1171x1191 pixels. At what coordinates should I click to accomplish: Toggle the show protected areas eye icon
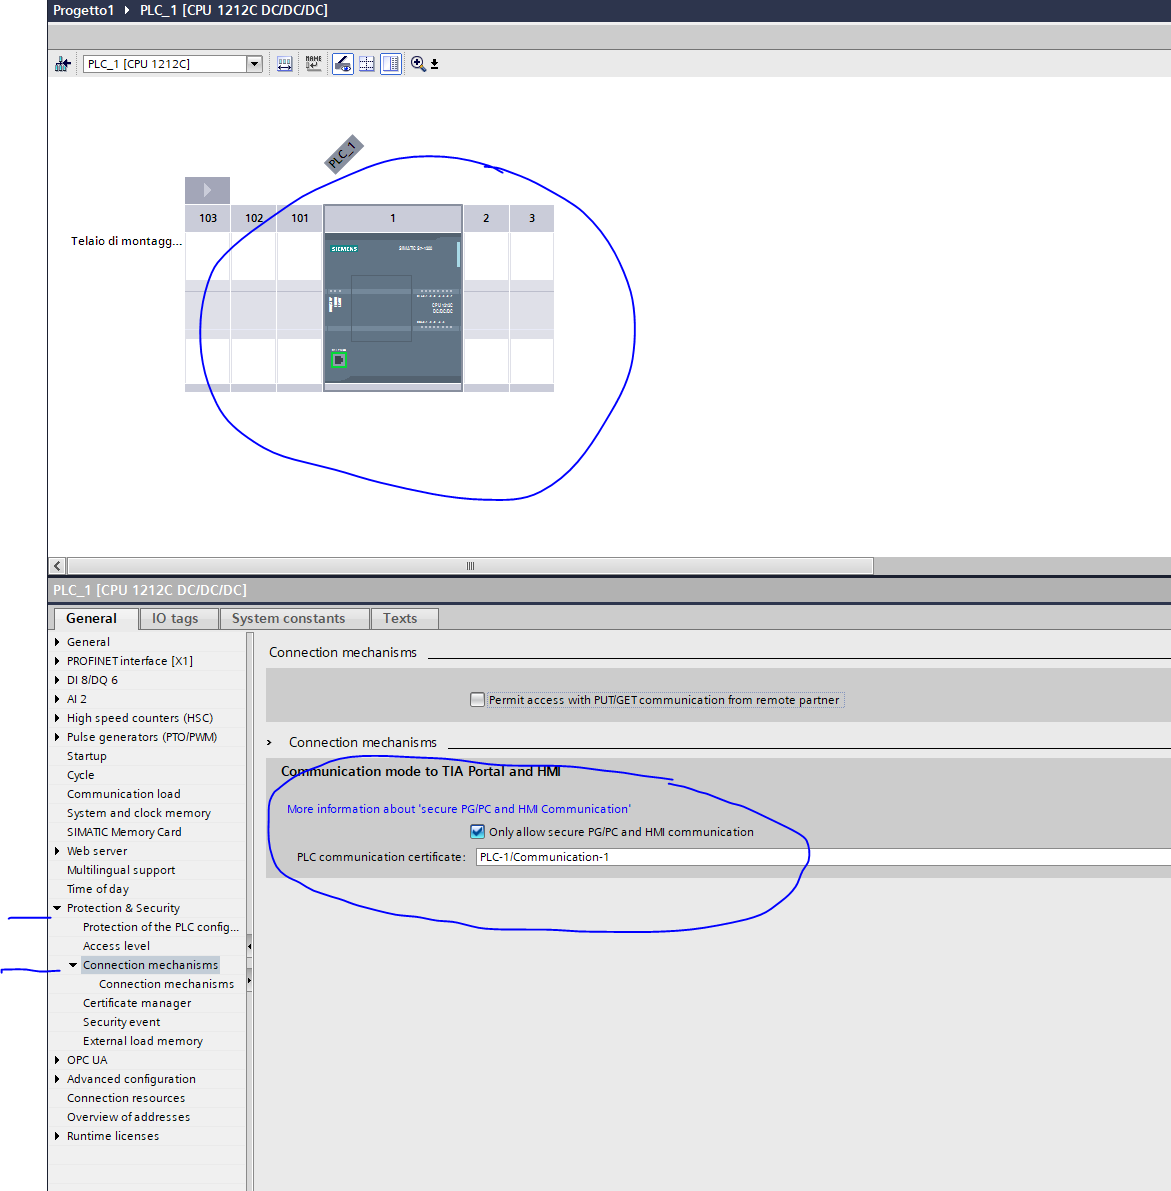[x=343, y=64]
